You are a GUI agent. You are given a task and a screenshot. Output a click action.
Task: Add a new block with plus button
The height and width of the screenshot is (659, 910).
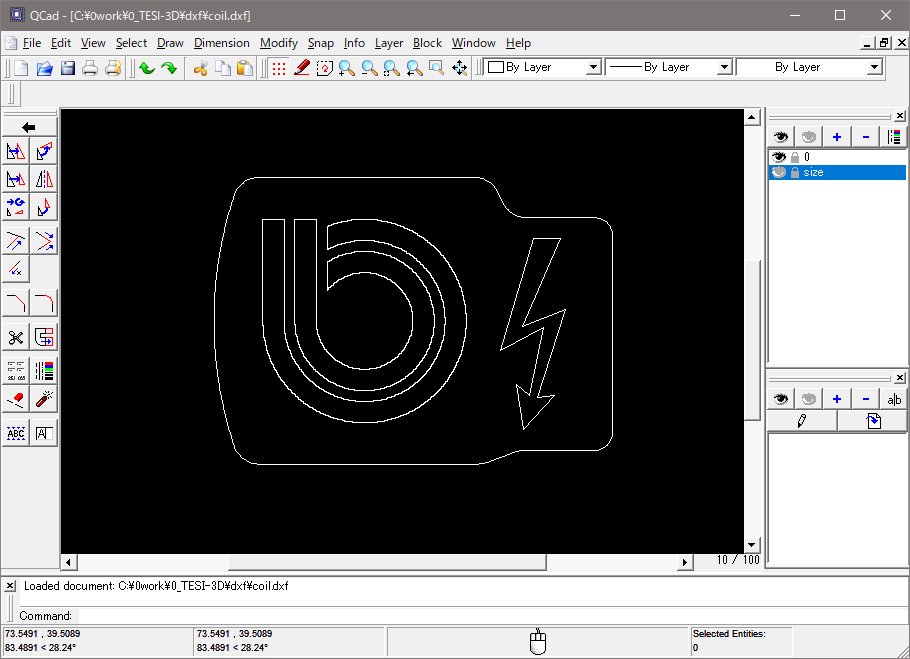837,399
